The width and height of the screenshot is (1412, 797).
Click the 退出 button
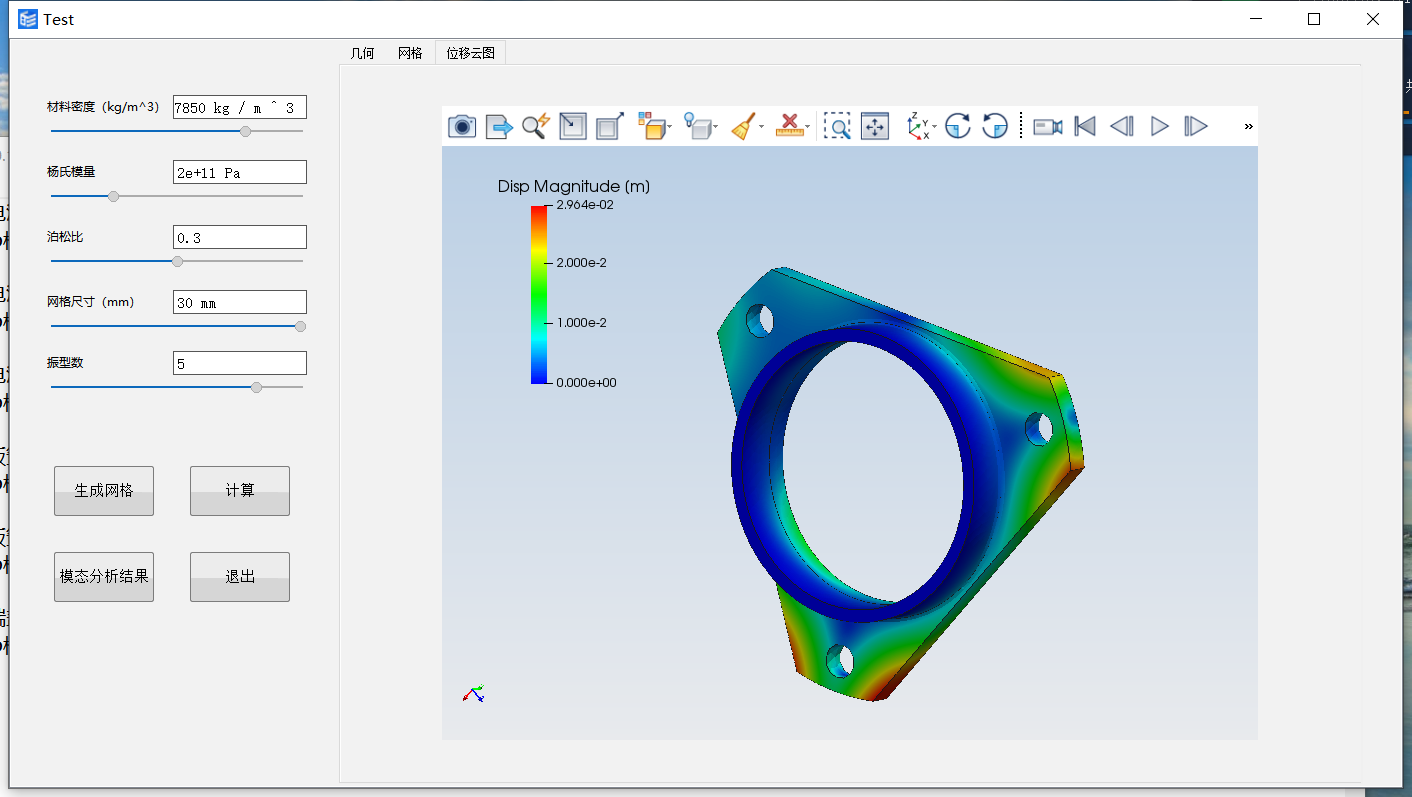coord(240,577)
